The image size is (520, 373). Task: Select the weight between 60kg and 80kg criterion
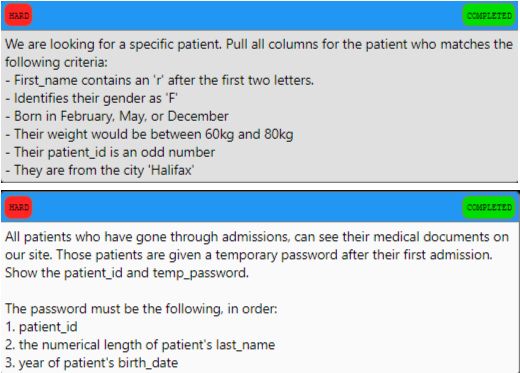click(149, 134)
